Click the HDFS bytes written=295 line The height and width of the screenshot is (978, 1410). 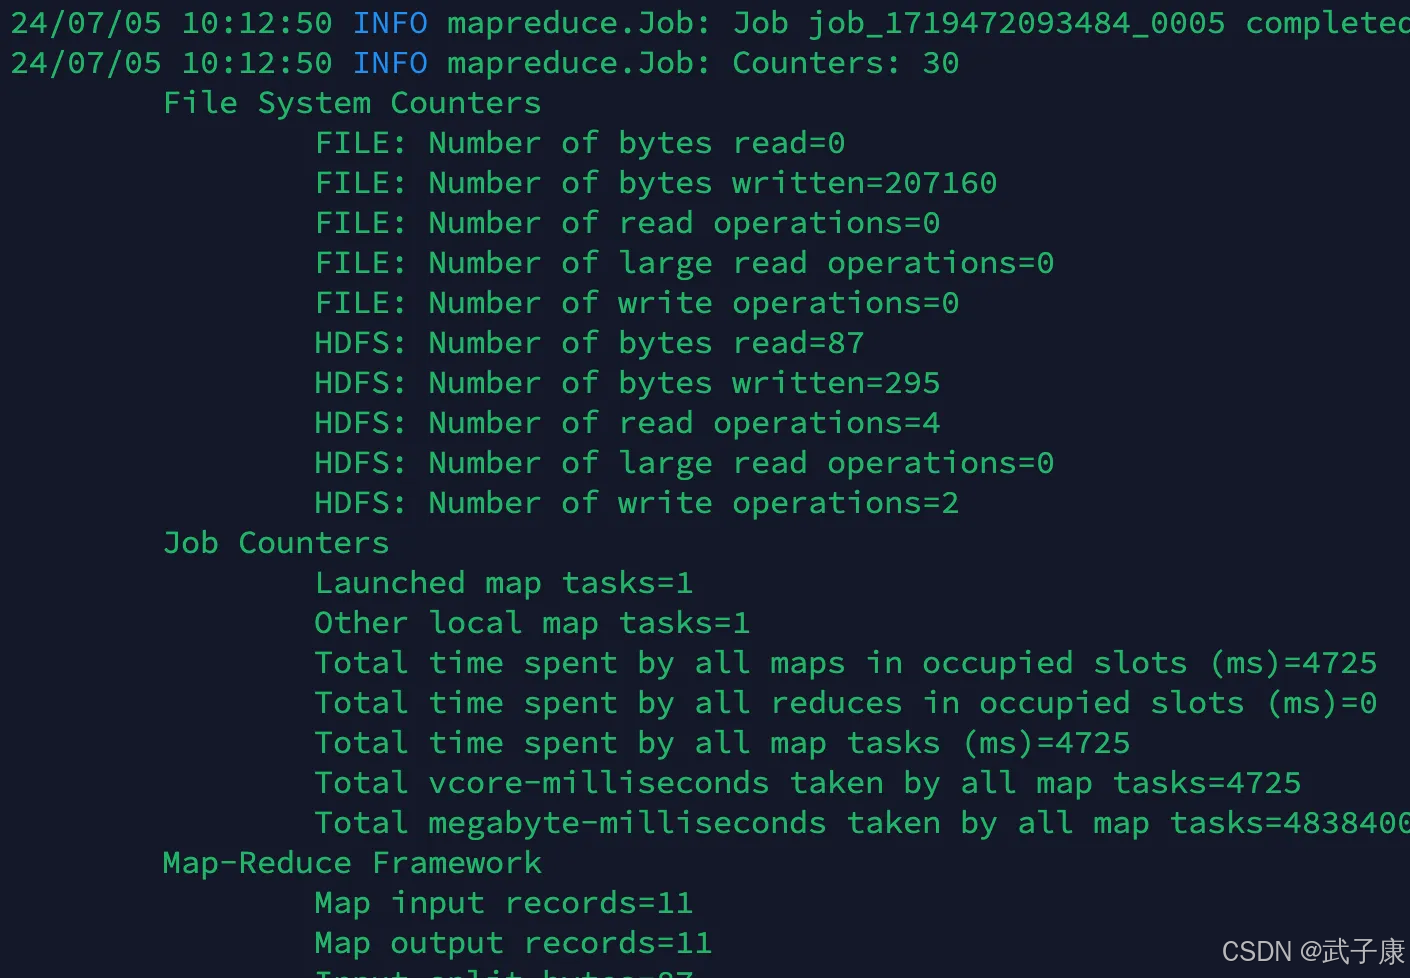pos(627,383)
